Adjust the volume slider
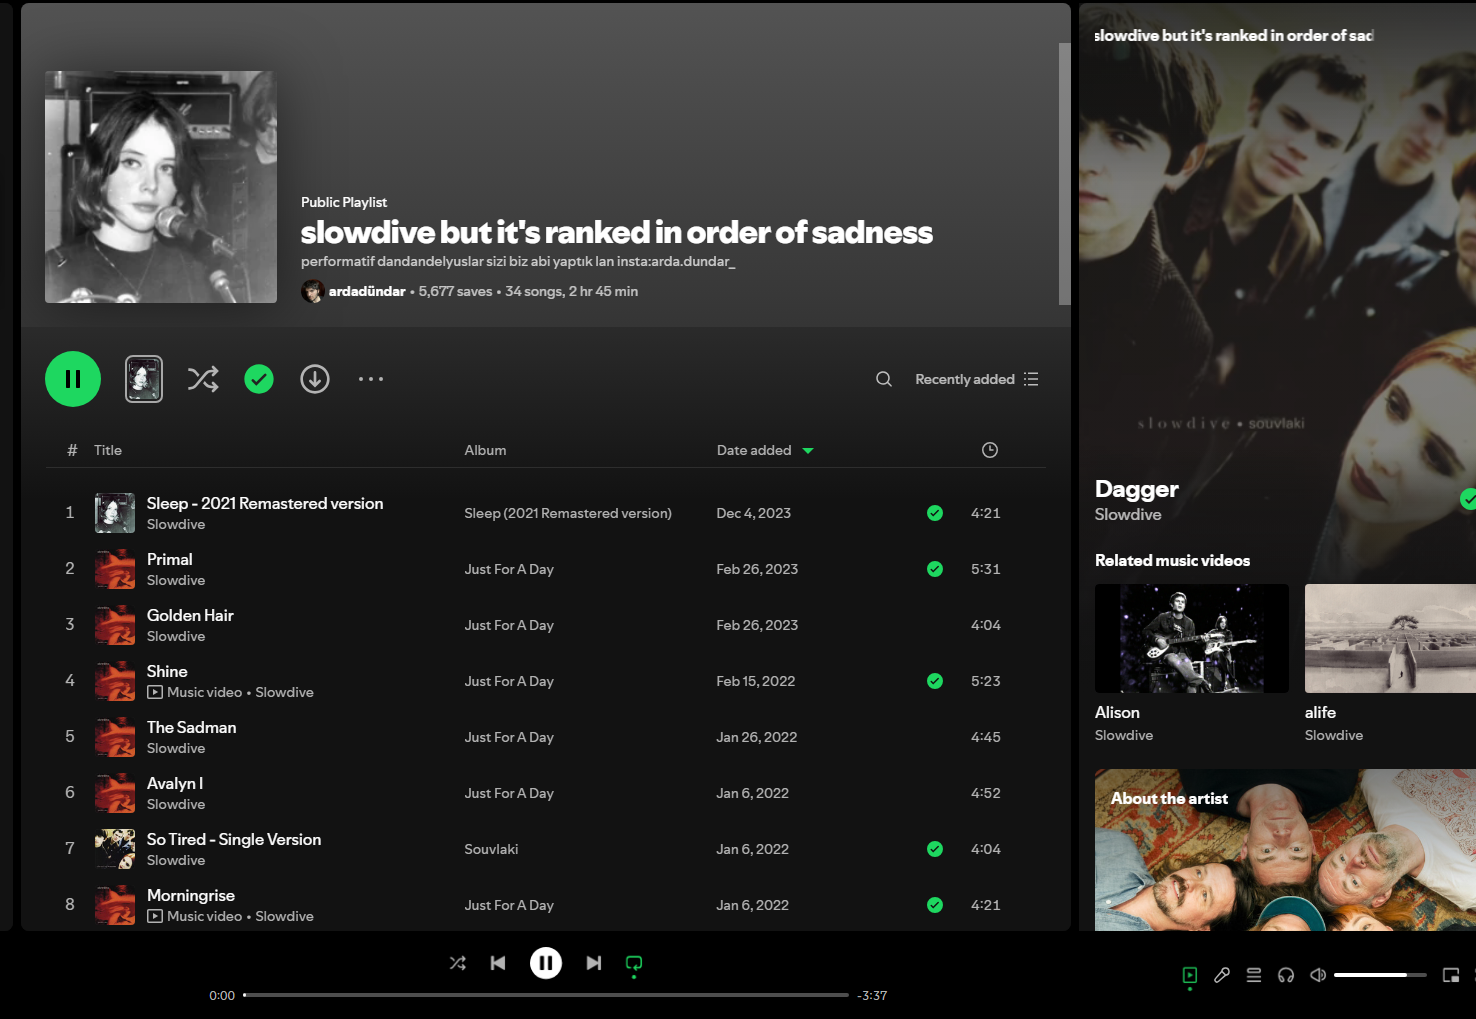This screenshot has width=1476, height=1019. [x=1380, y=975]
